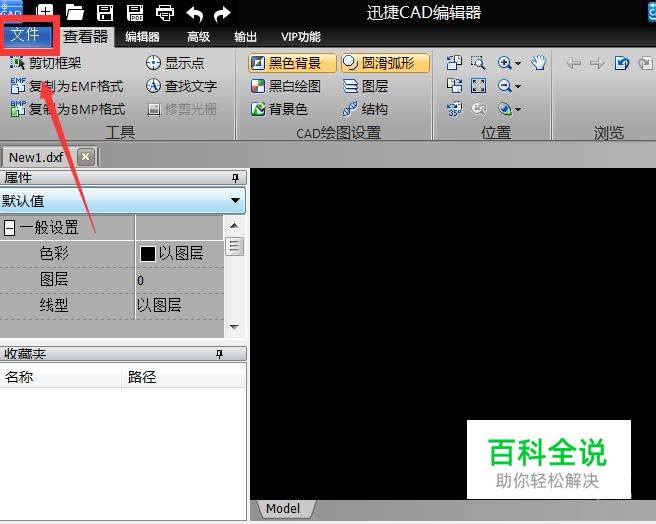
Task: Toggle 黑白绘图 black-white drawing
Action: pos(286,86)
